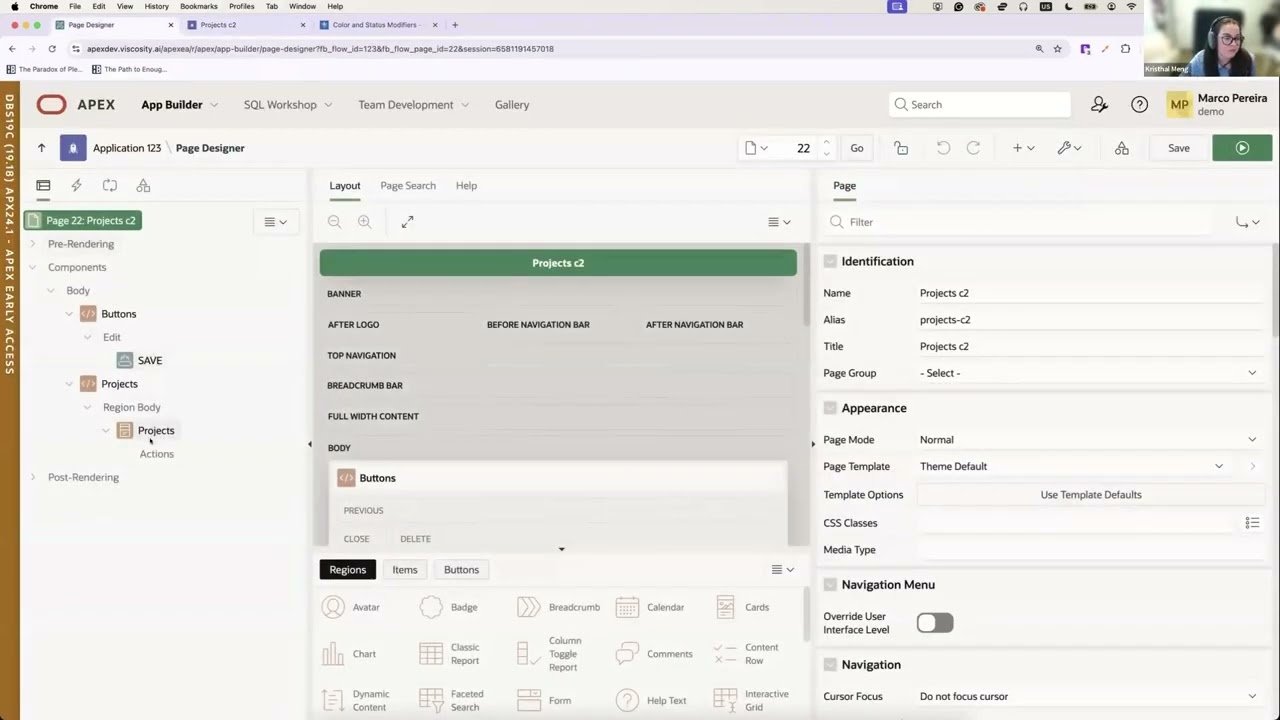Open the Rendering tree tab icon

[43, 185]
